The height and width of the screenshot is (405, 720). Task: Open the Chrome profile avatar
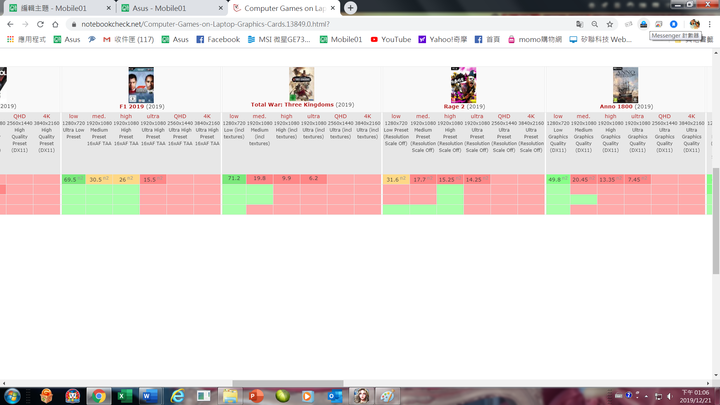coord(694,24)
